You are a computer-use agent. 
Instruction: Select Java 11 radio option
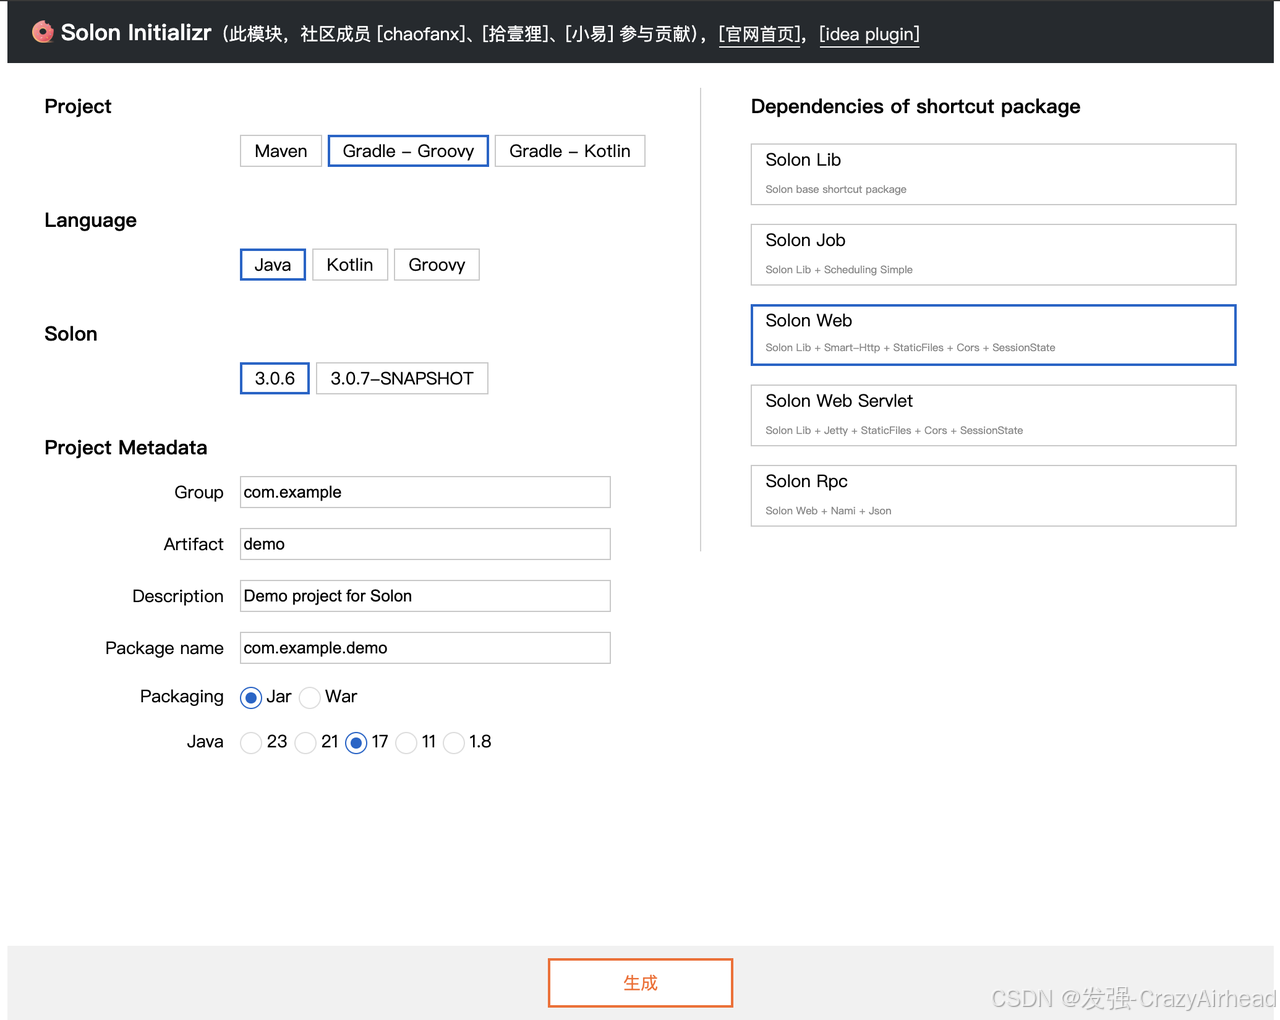pyautogui.click(x=406, y=743)
